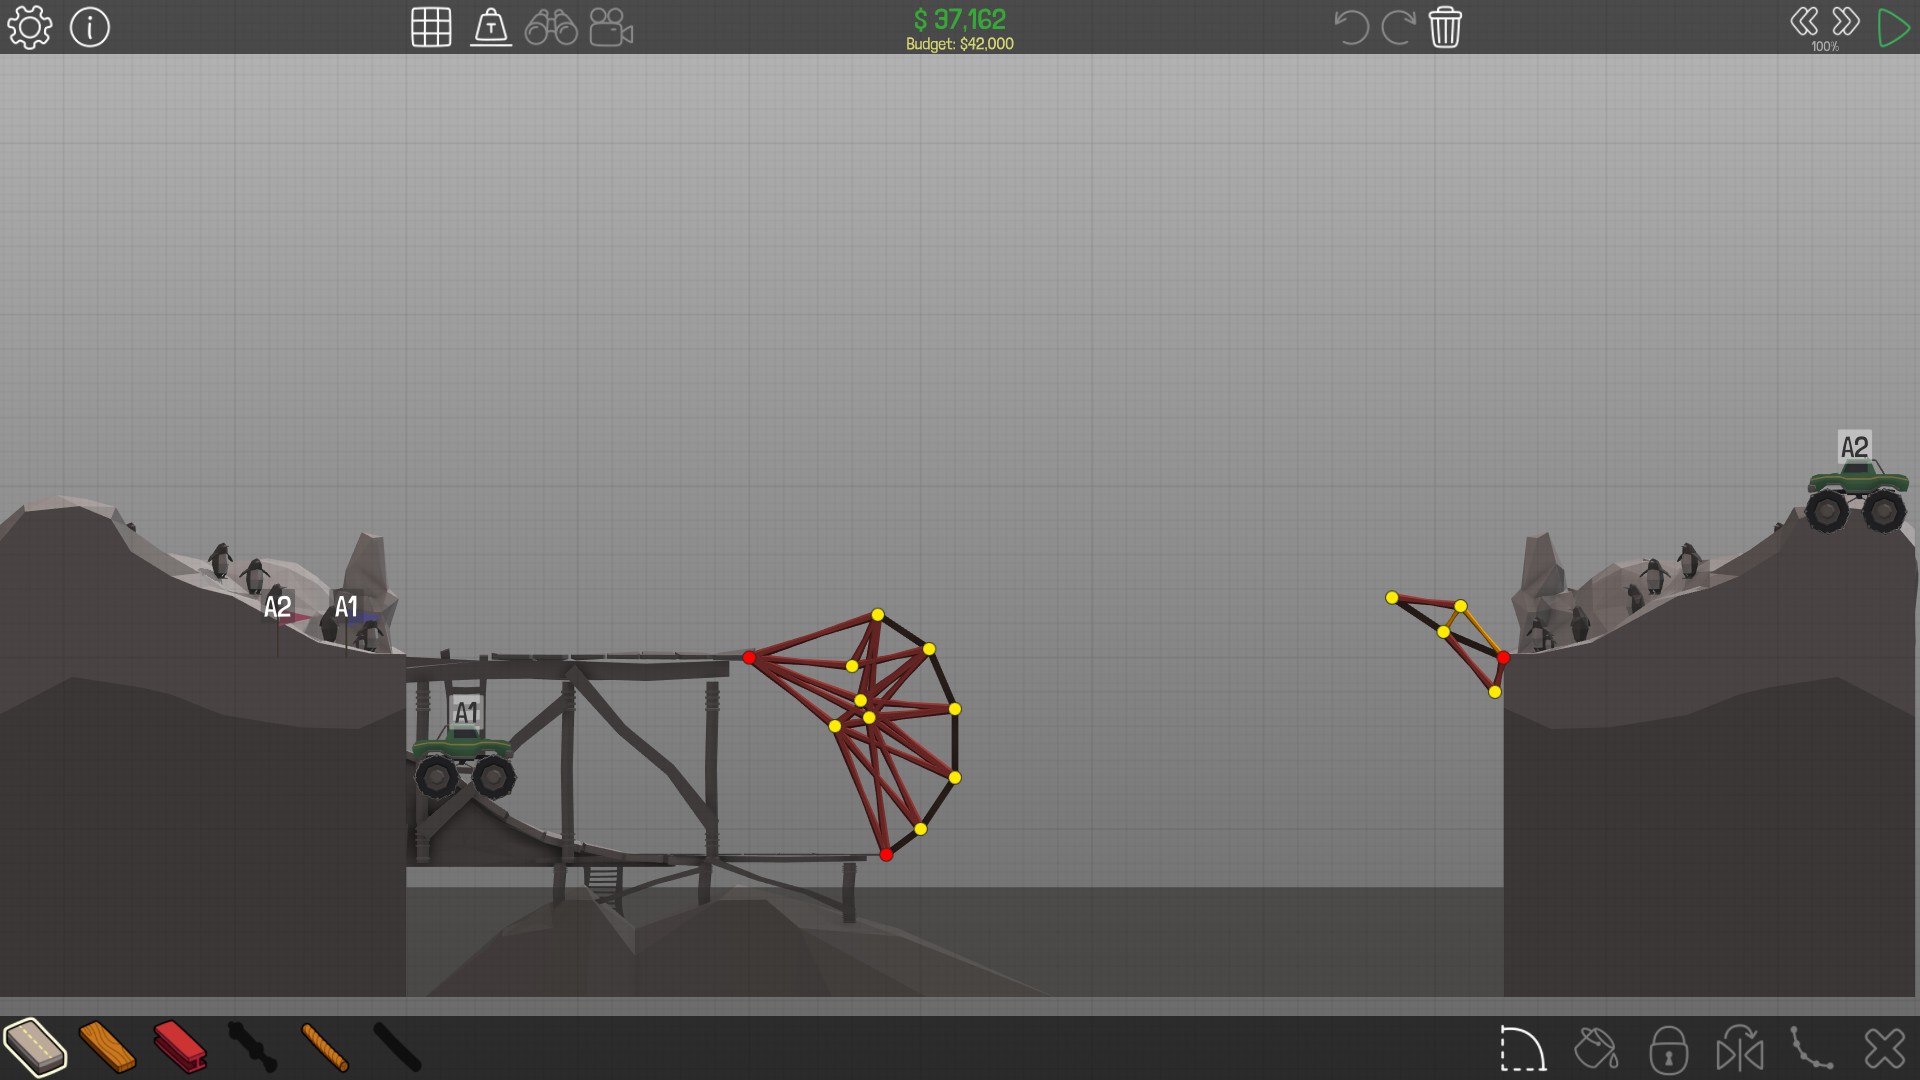Select the black cable material
Viewport: 1920px width, 1080px height.
tap(397, 1047)
